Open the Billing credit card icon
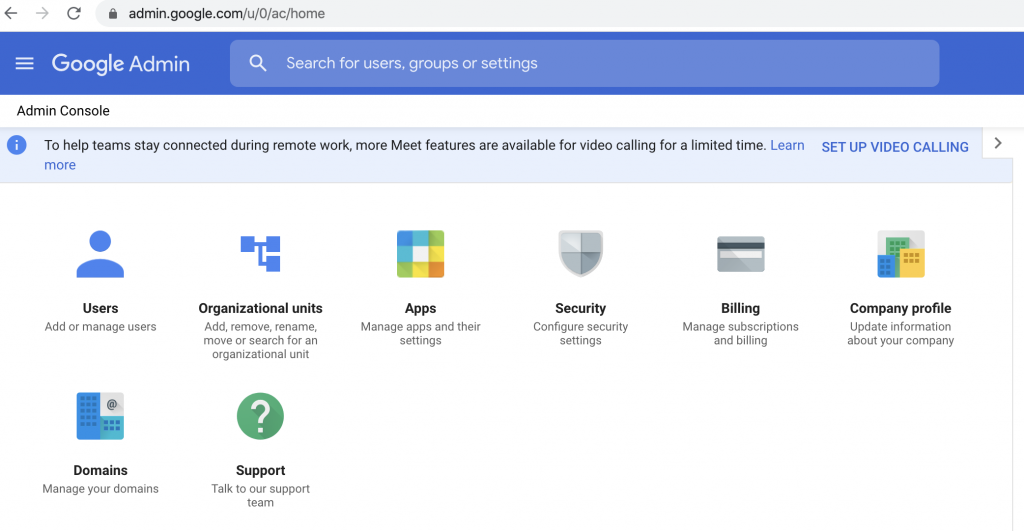The image size is (1024, 531). (741, 254)
